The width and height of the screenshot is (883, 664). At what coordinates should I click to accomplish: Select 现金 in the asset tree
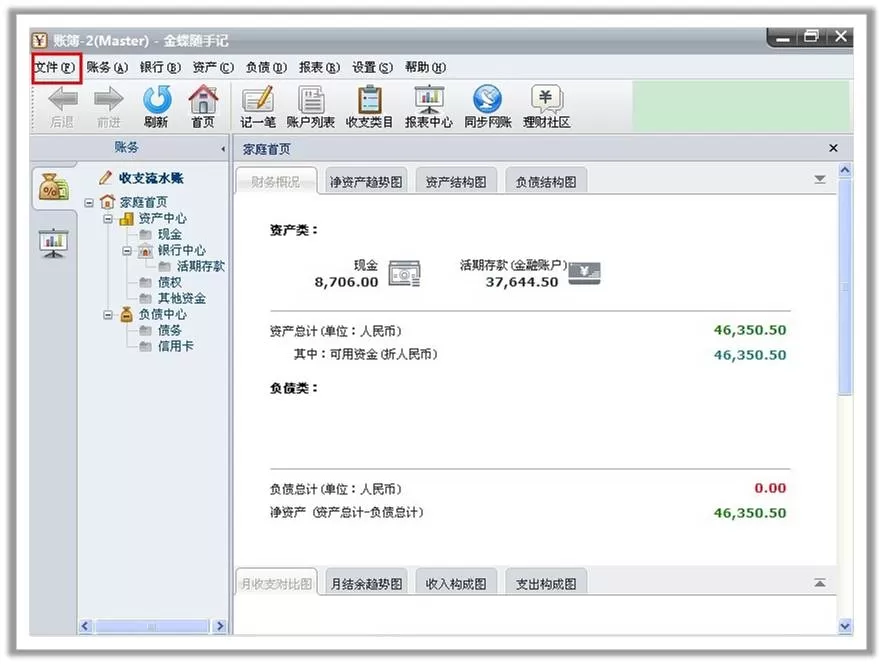[170, 234]
